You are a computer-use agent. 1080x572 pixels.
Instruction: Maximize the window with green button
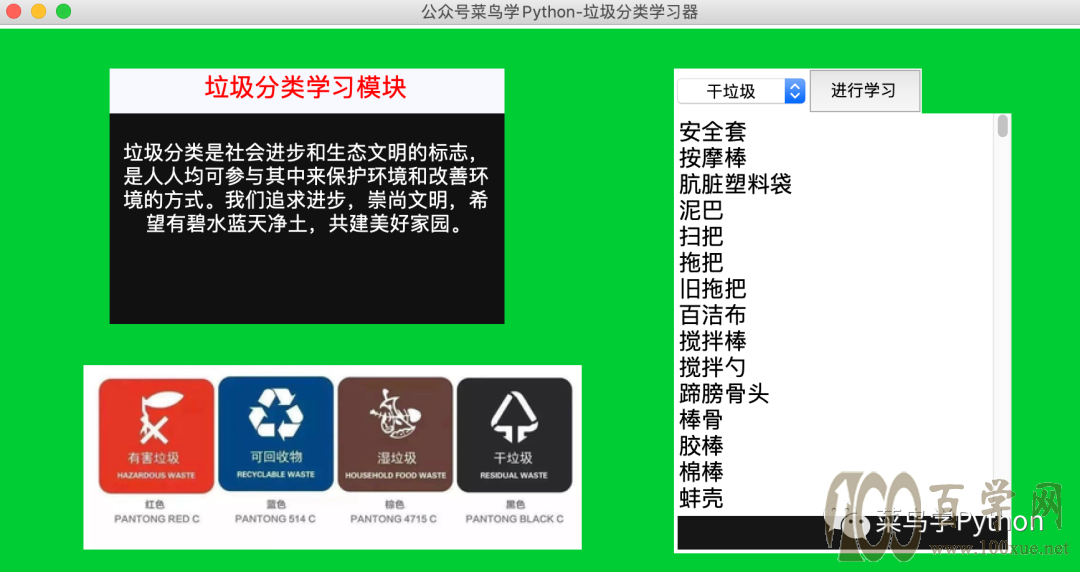(x=63, y=11)
